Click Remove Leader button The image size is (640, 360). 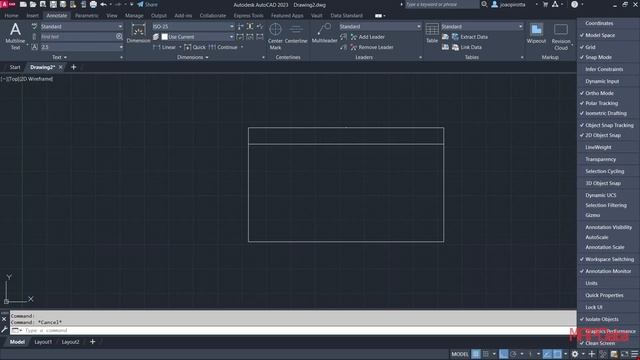pyautogui.click(x=372, y=47)
